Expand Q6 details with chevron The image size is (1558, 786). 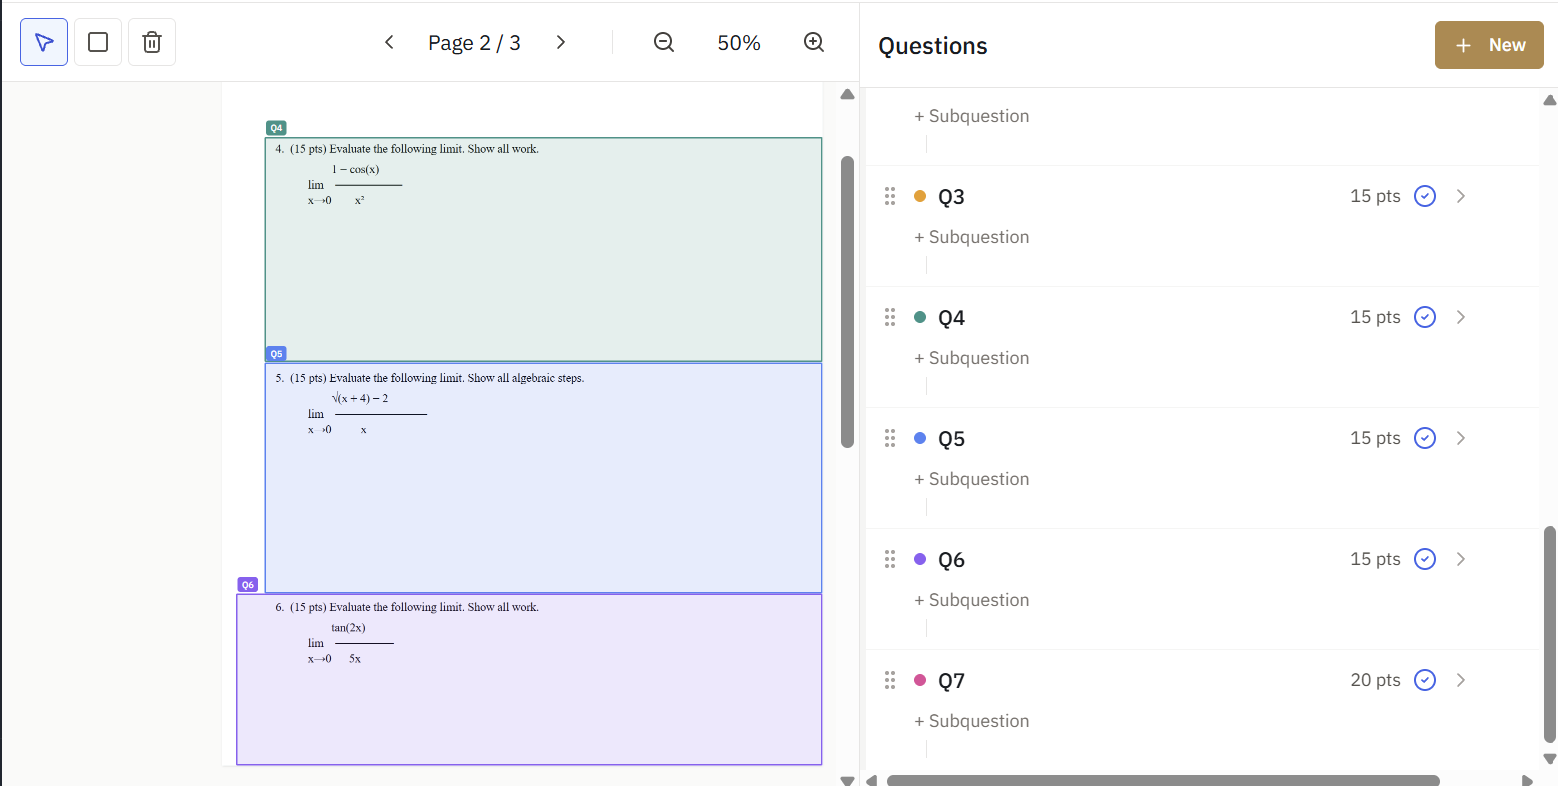pyautogui.click(x=1461, y=559)
